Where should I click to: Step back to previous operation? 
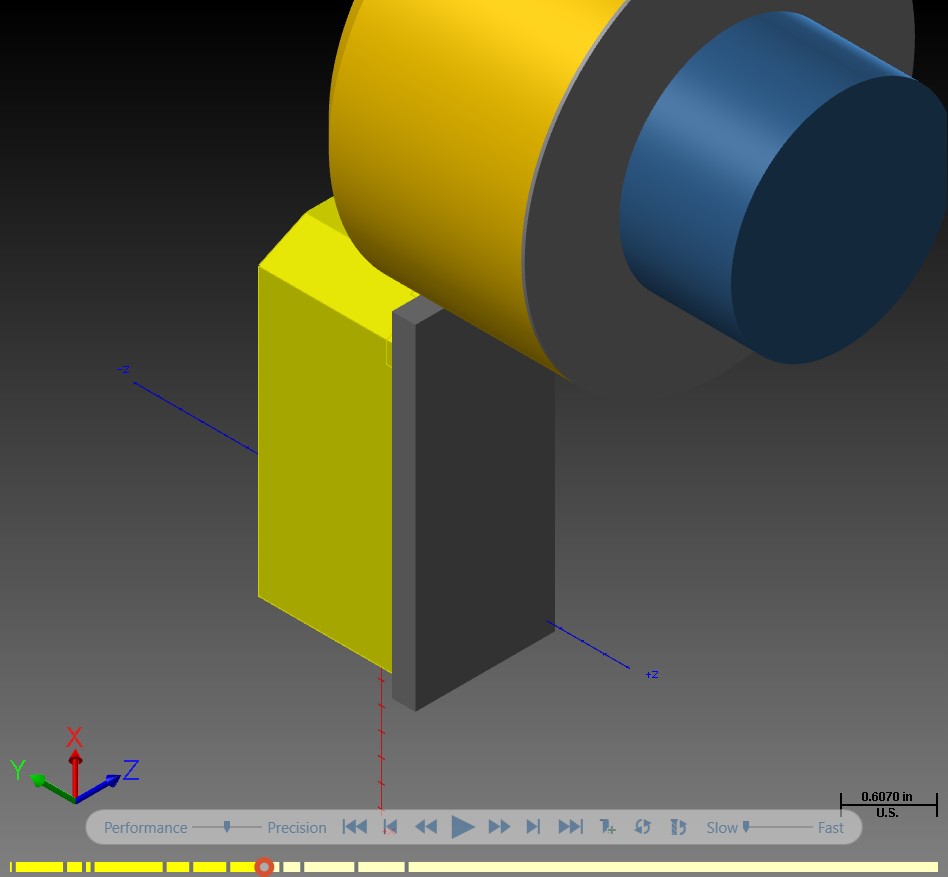tap(390, 827)
